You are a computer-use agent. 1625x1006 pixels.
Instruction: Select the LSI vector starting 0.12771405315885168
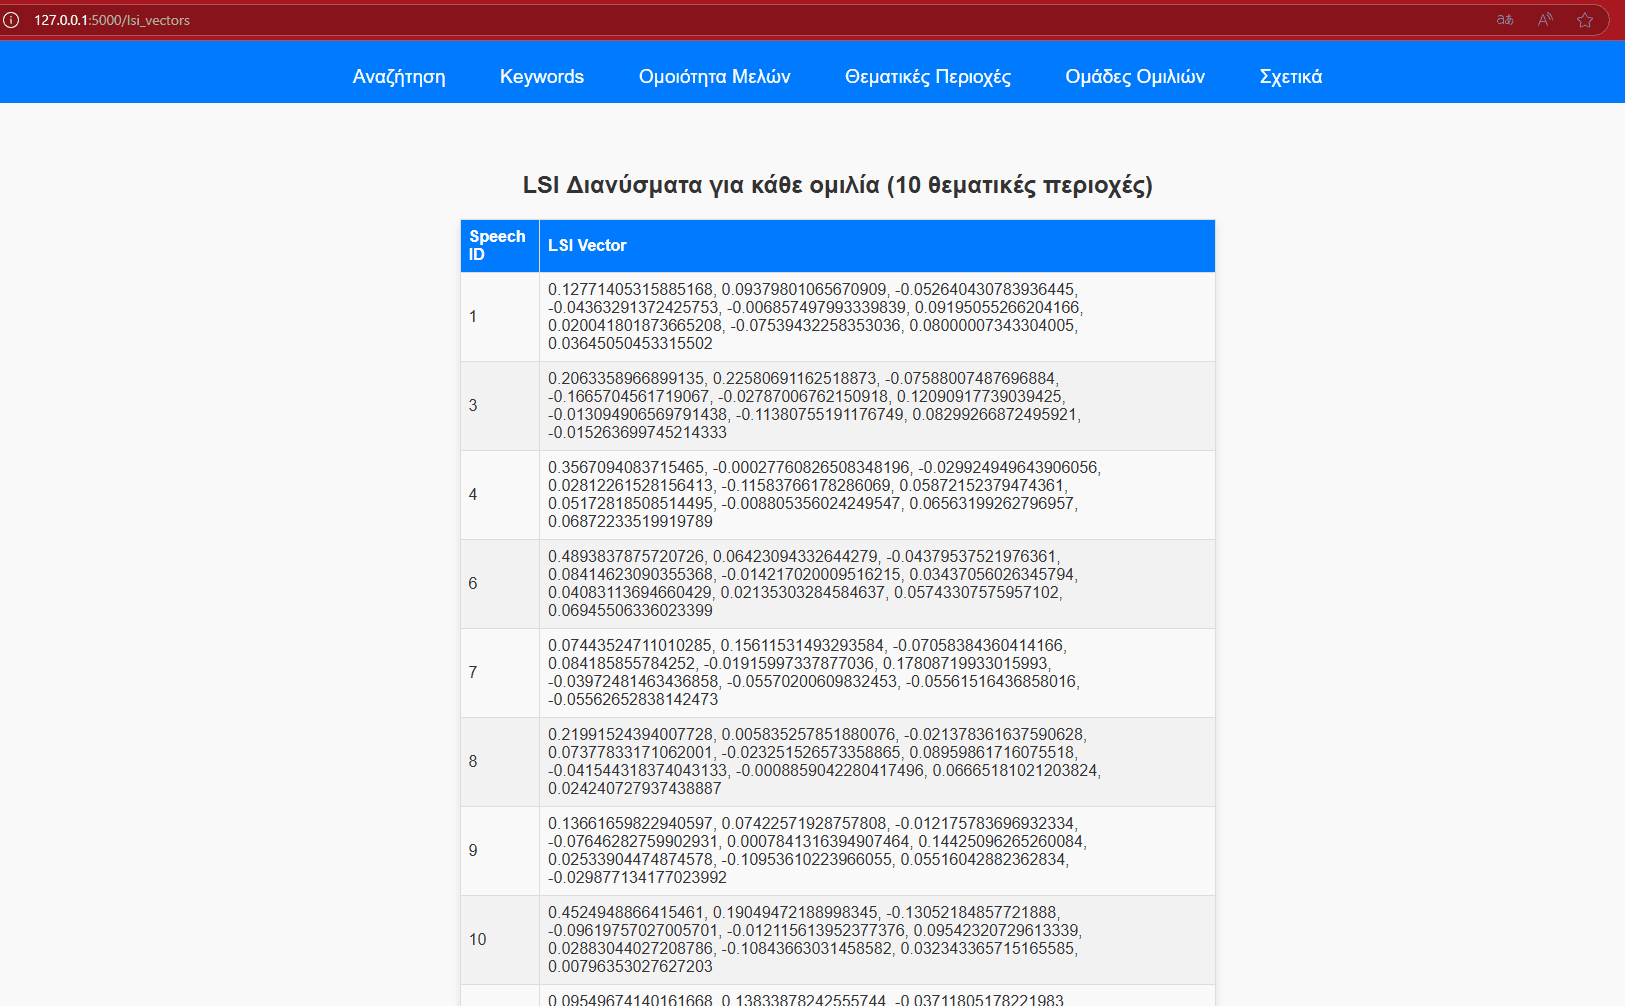(877, 317)
